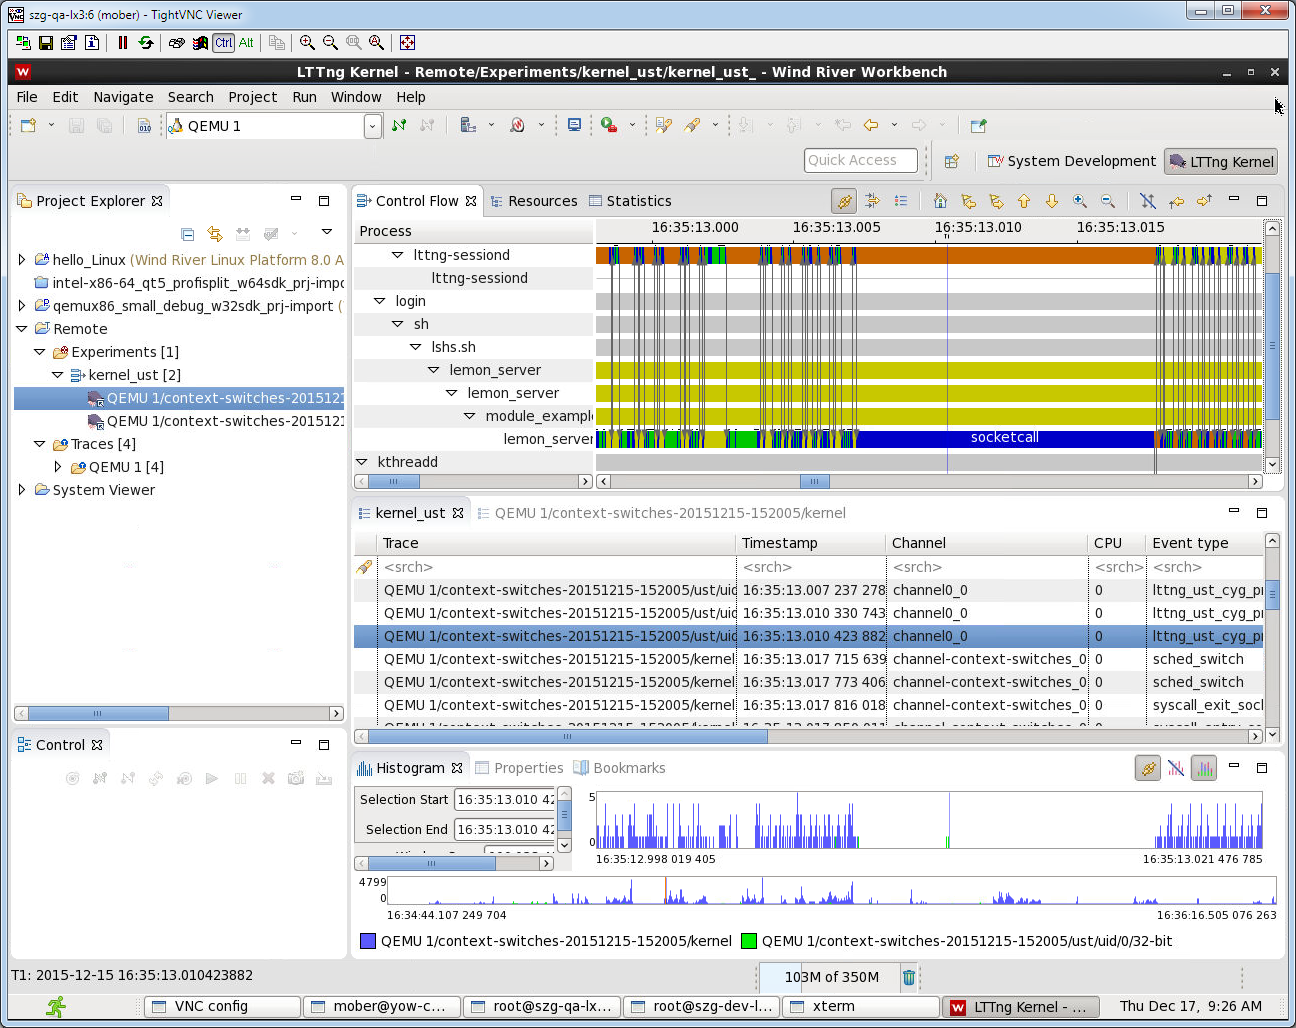The width and height of the screenshot is (1296, 1028).
Task: Click the back navigation yellow arrow
Action: coord(871,125)
